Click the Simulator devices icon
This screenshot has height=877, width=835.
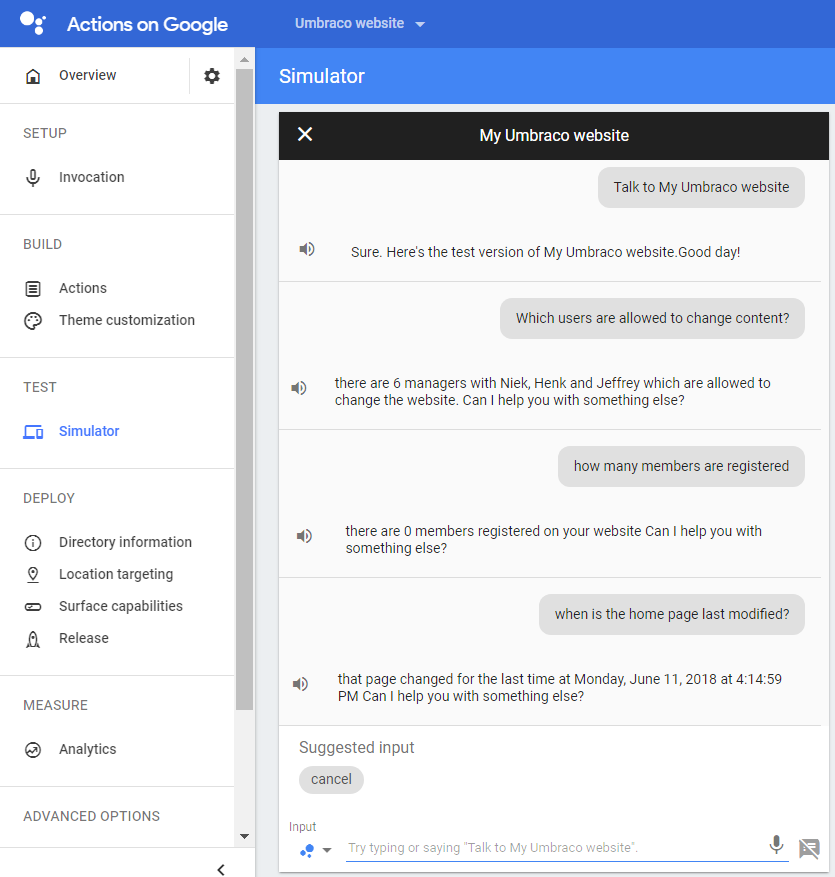[x=33, y=432]
